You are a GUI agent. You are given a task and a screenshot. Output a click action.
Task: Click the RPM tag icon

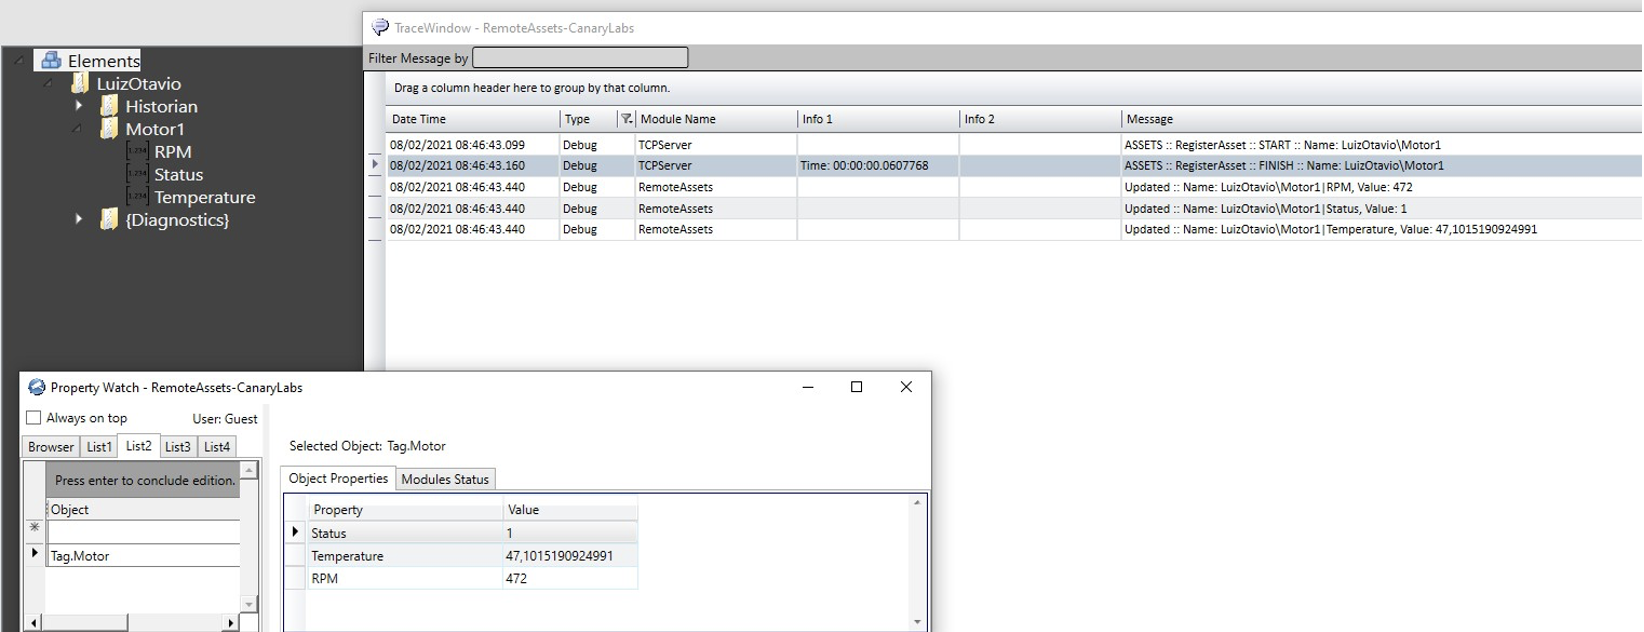[137, 151]
